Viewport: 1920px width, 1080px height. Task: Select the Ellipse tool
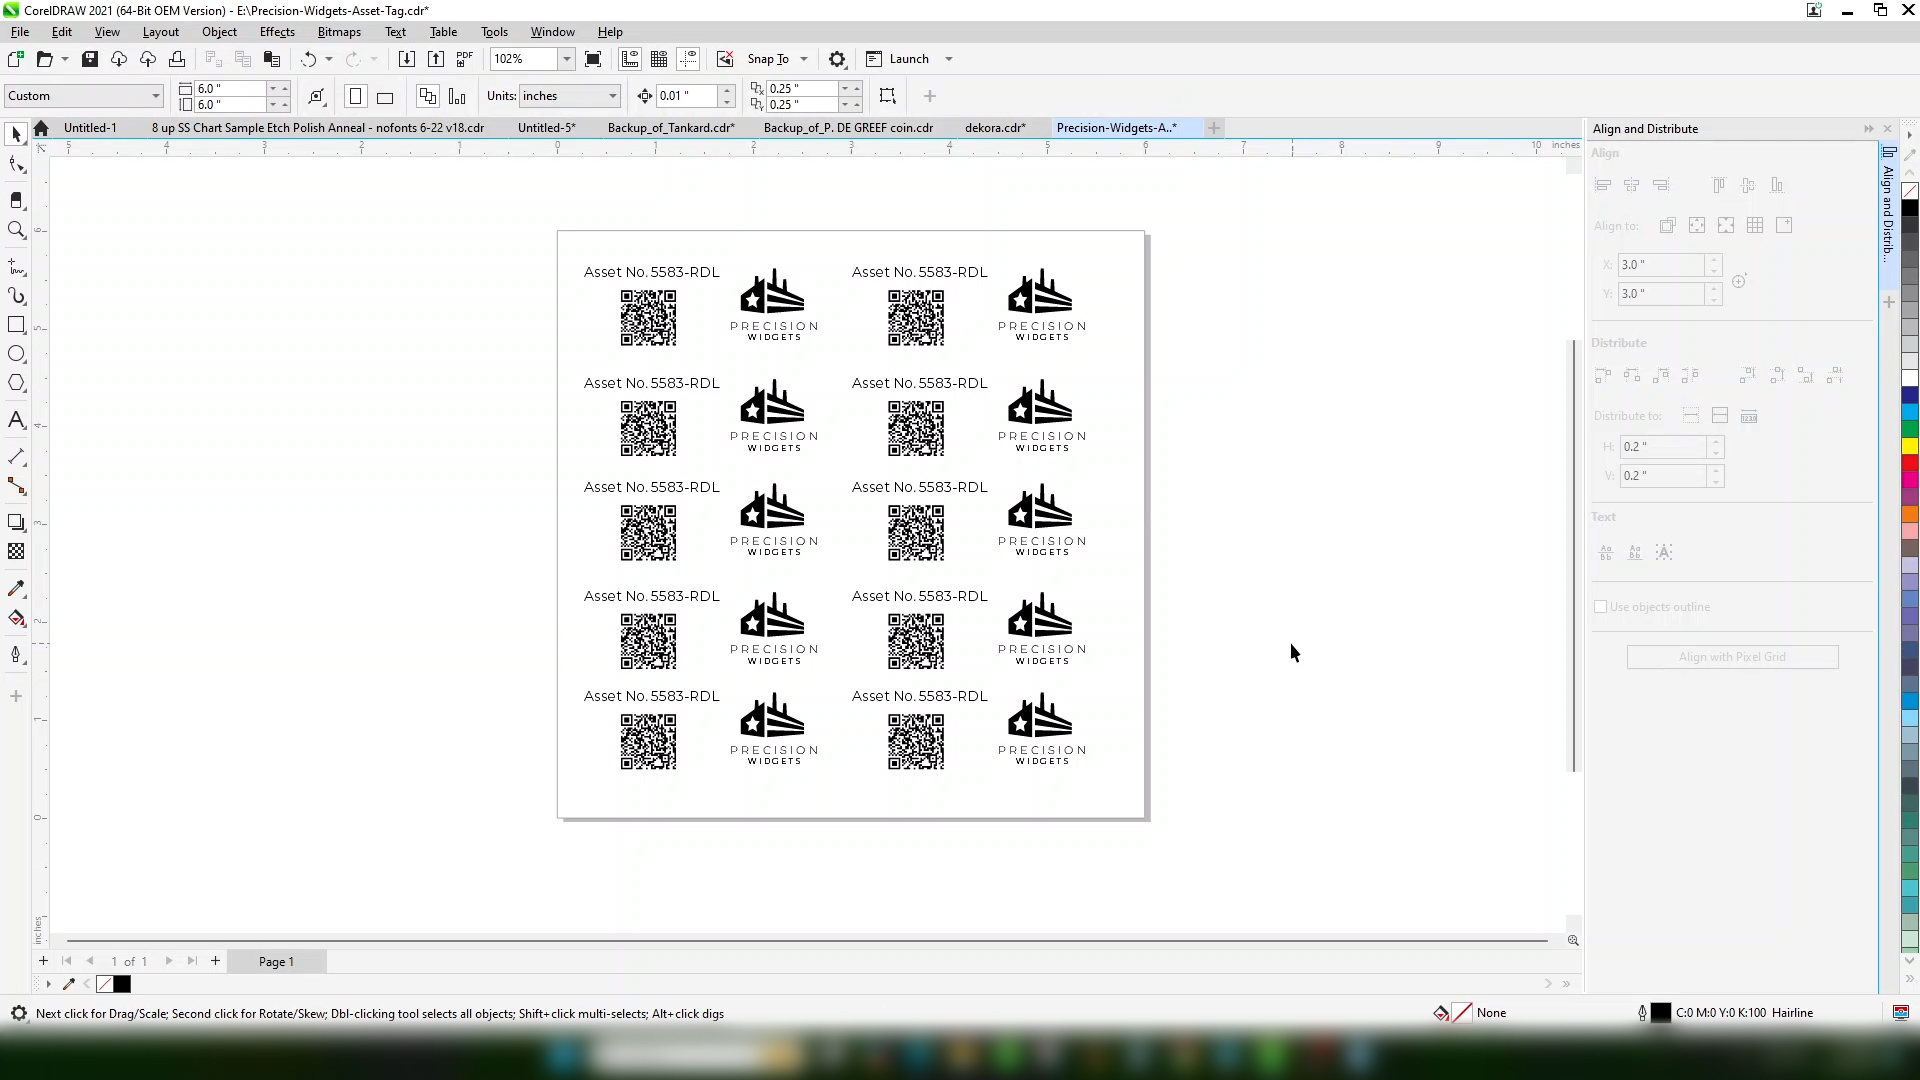point(16,353)
